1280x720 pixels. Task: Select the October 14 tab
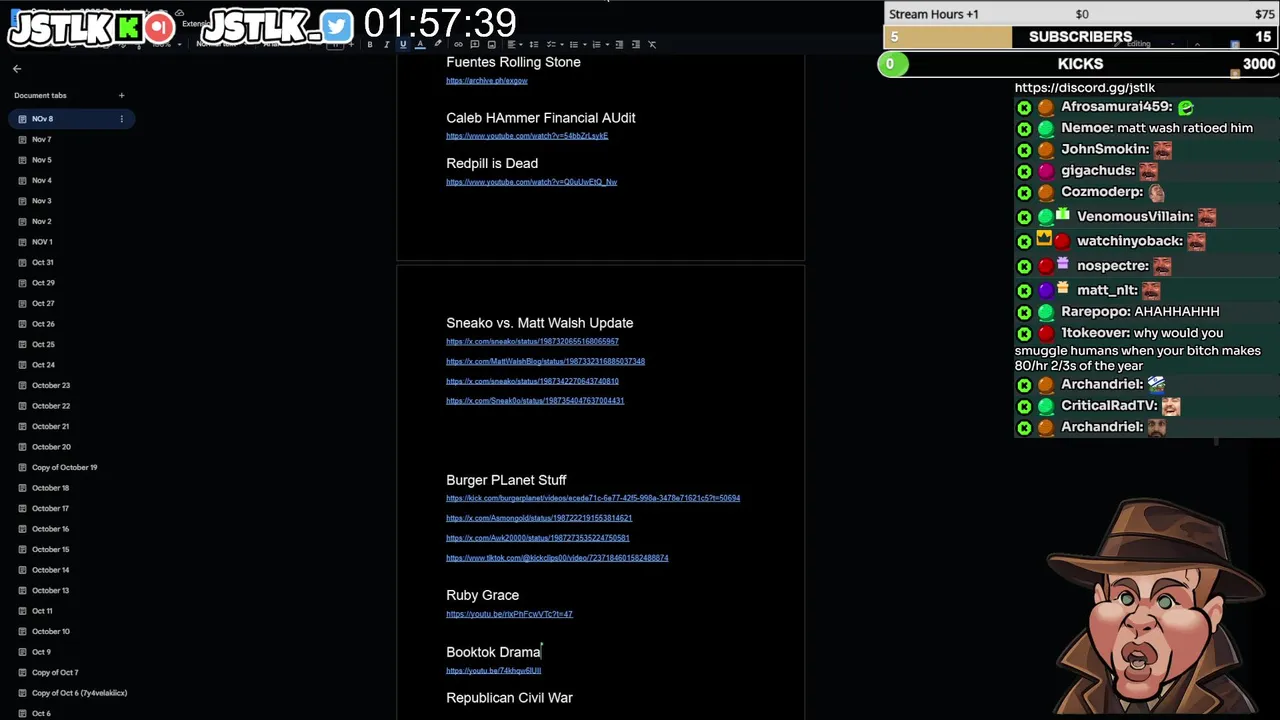click(x=50, y=570)
